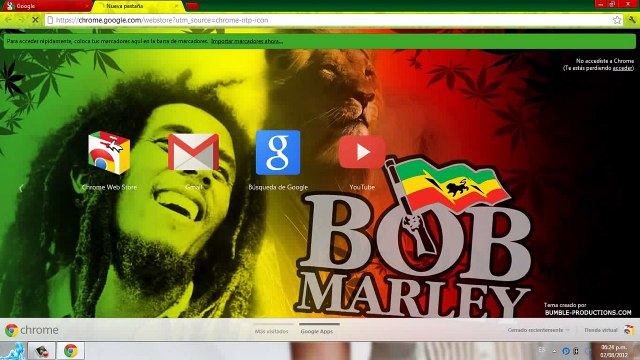
Task: Click the forward navigation arrow
Action: [x=21, y=20]
